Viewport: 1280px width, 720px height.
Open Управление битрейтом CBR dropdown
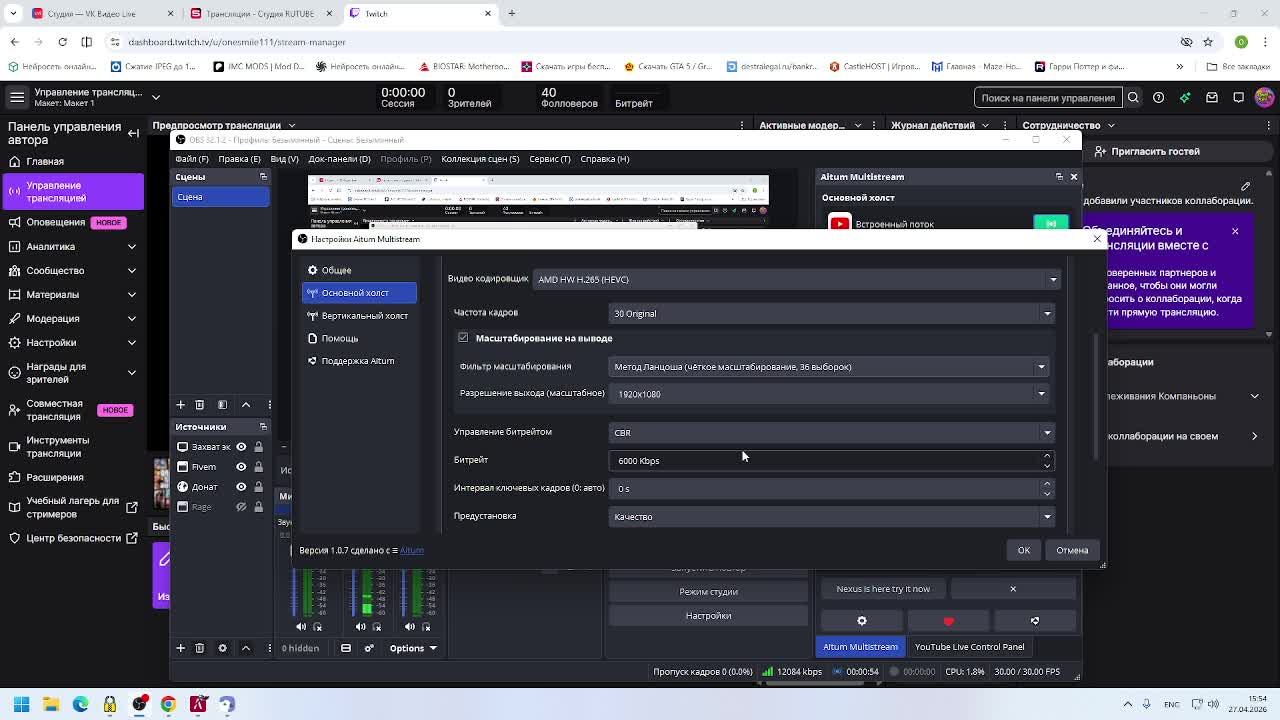(831, 433)
